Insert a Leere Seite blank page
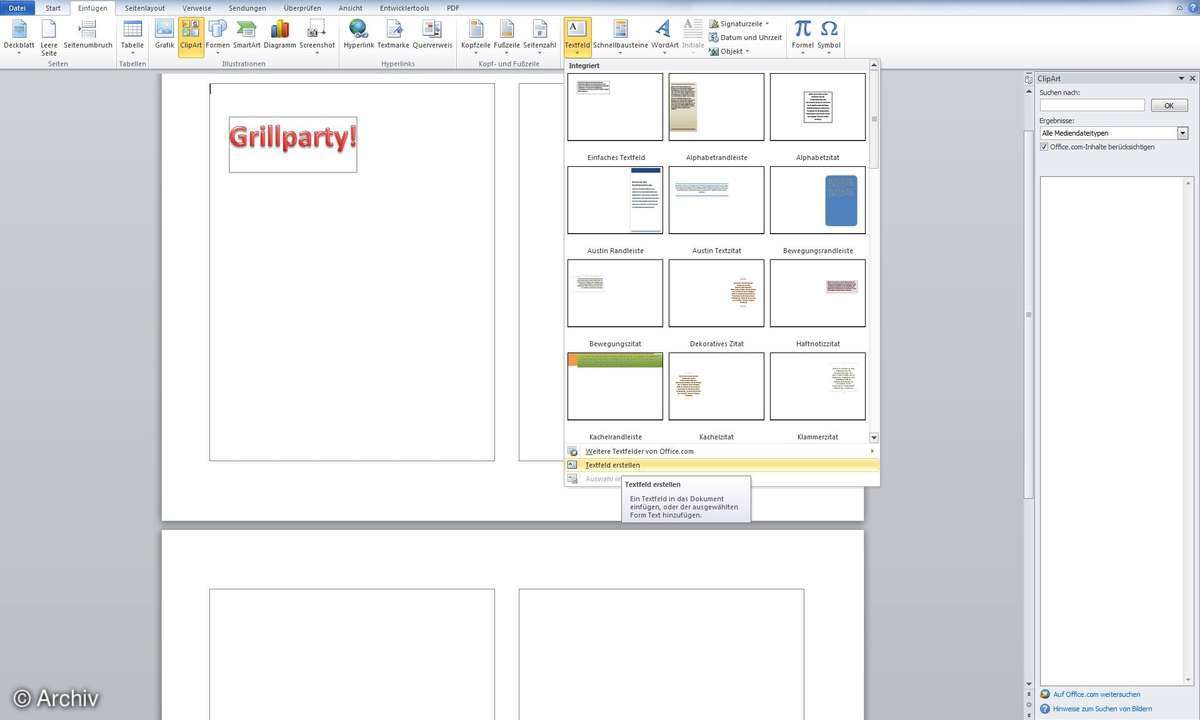 49,36
